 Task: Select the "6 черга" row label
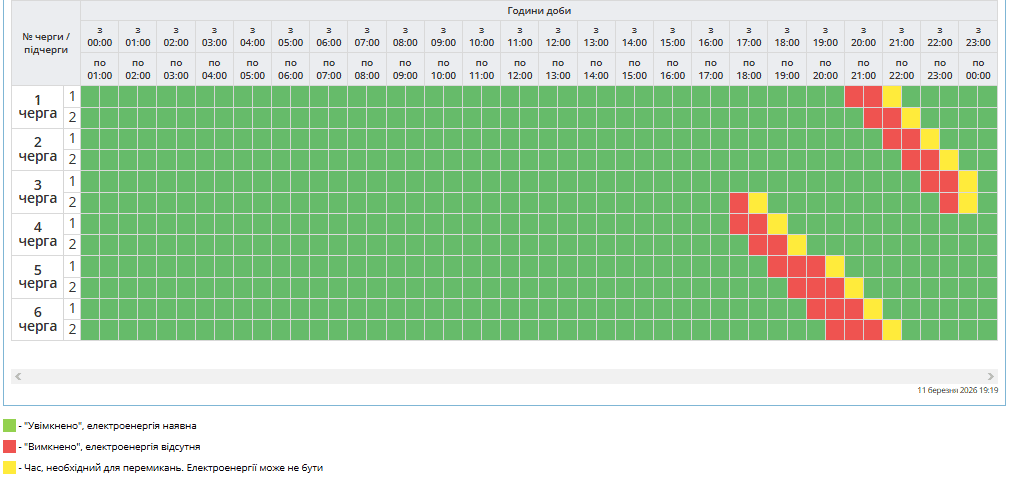point(38,319)
